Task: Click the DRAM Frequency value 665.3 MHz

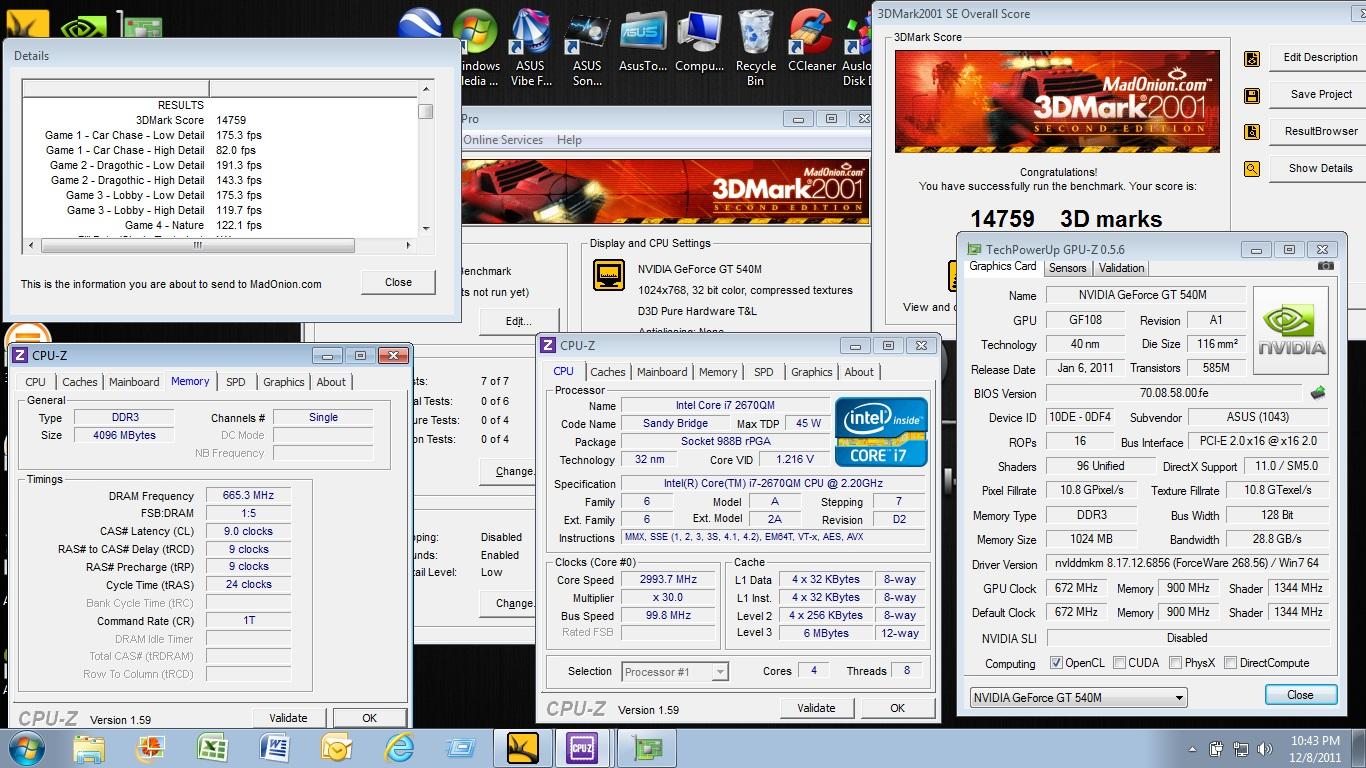Action: coord(248,496)
